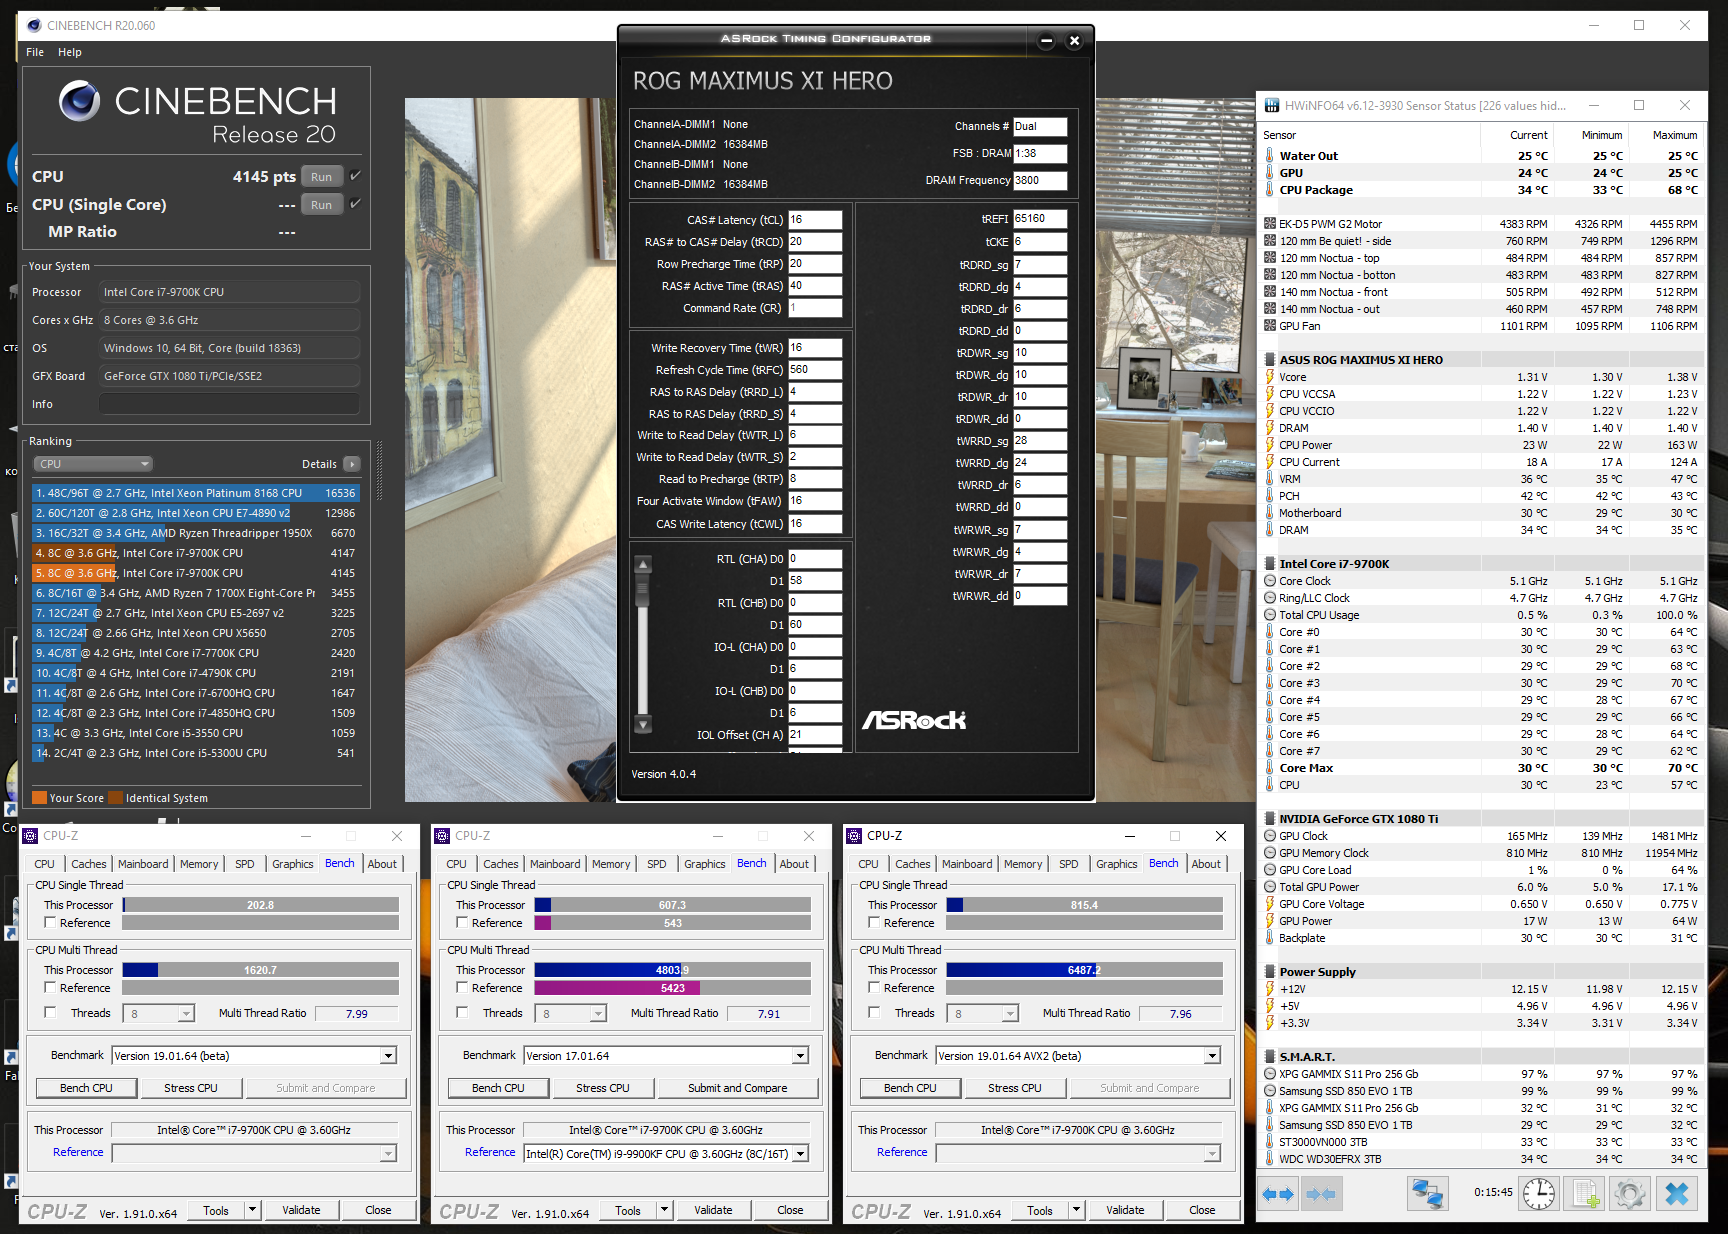Viewport: 1728px width, 1234px height.
Task: Click the Details arrow icon in Cinebench Ranking
Action: (352, 464)
